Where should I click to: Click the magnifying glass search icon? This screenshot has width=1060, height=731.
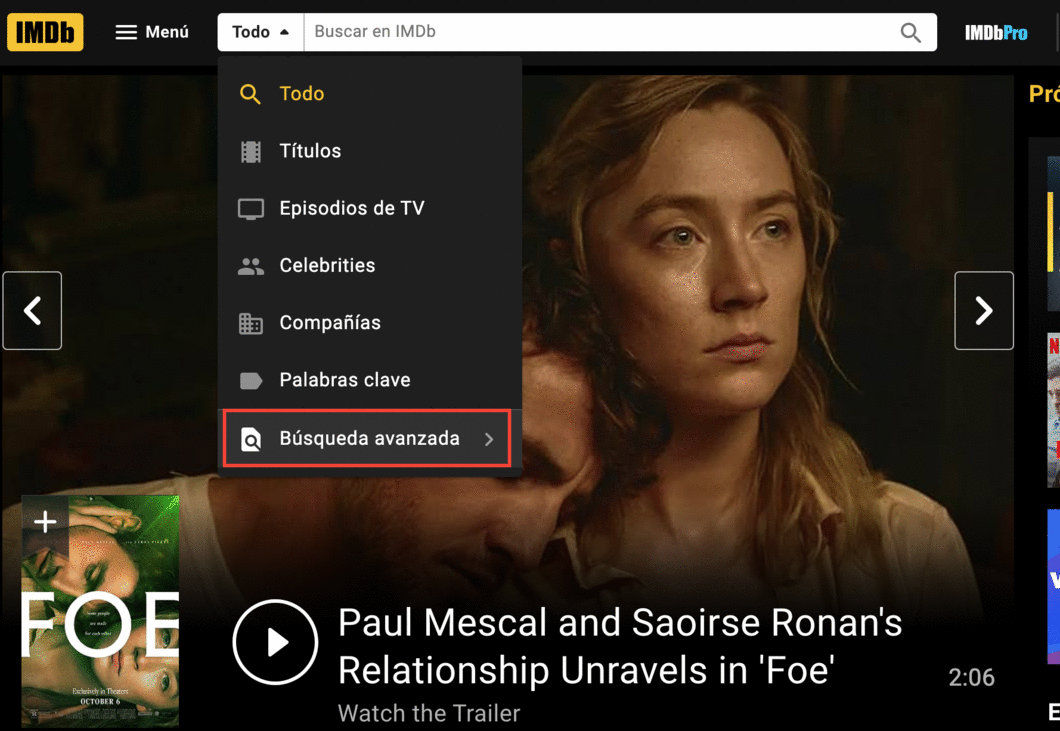pyautogui.click(x=911, y=32)
